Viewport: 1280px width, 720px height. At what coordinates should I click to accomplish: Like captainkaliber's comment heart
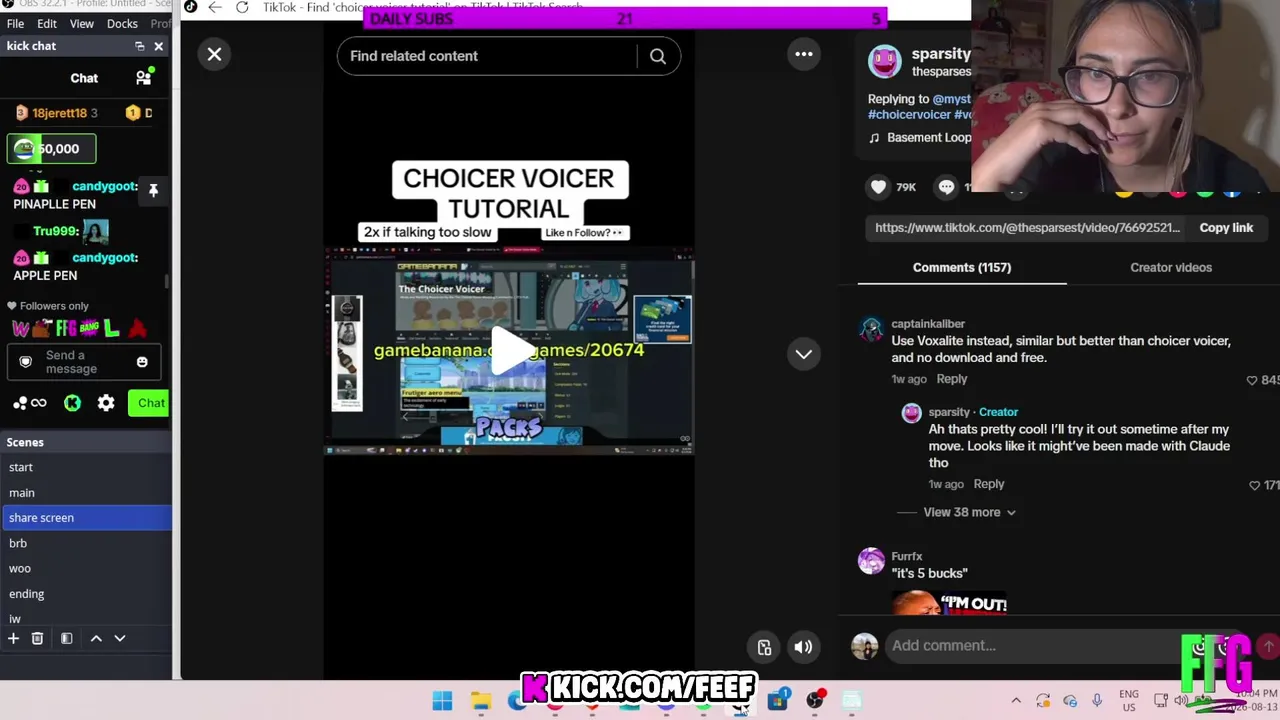click(1252, 380)
